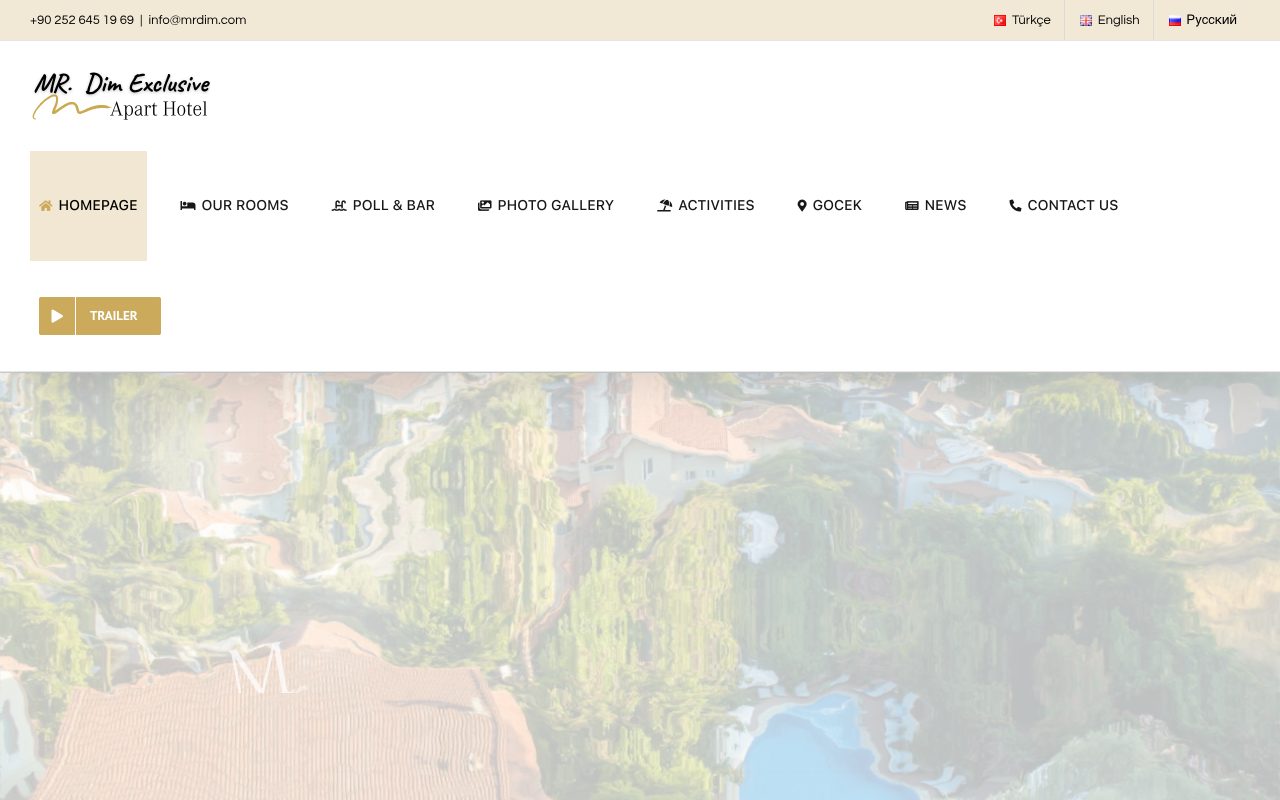This screenshot has width=1280, height=800.
Task: Click the info@mrdim.com email link
Action: click(x=197, y=20)
